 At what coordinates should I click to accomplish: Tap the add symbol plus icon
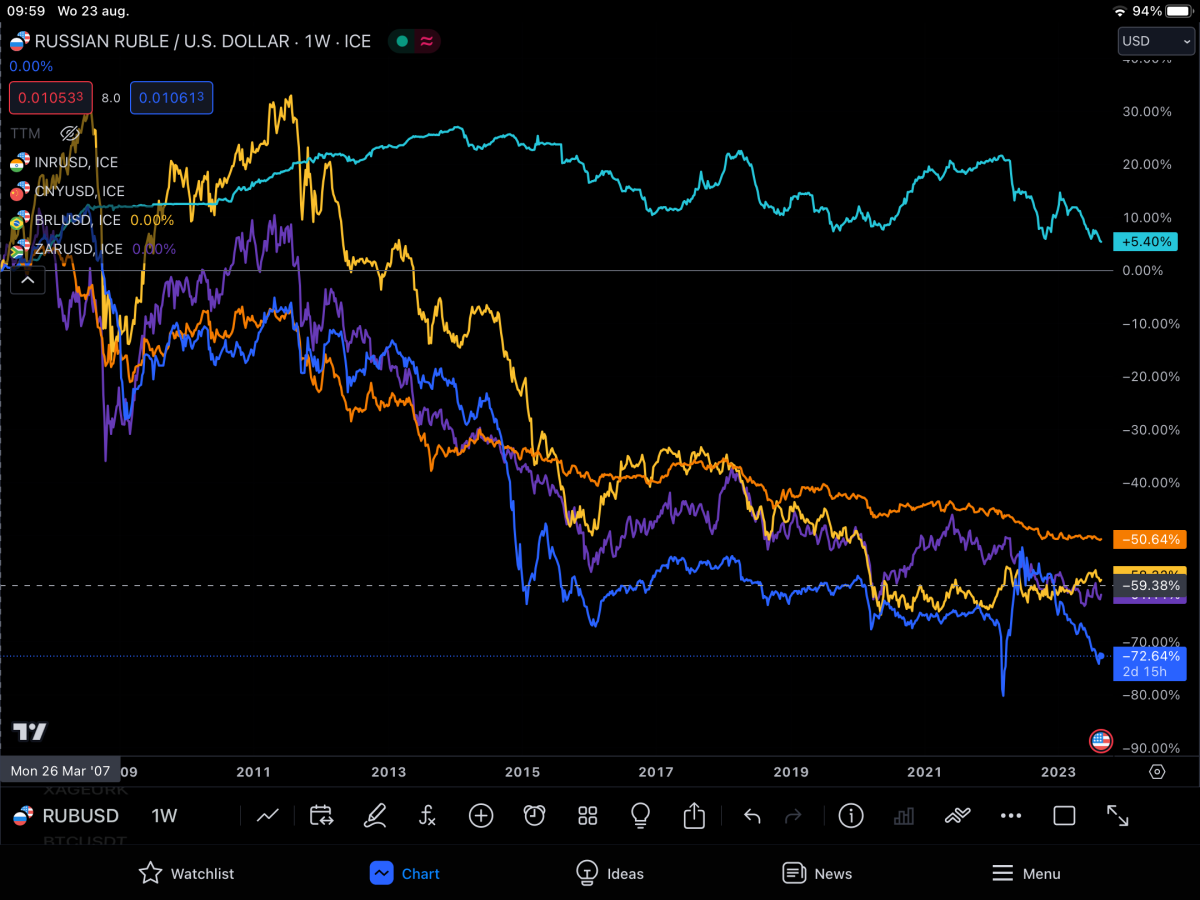pyautogui.click(x=481, y=816)
